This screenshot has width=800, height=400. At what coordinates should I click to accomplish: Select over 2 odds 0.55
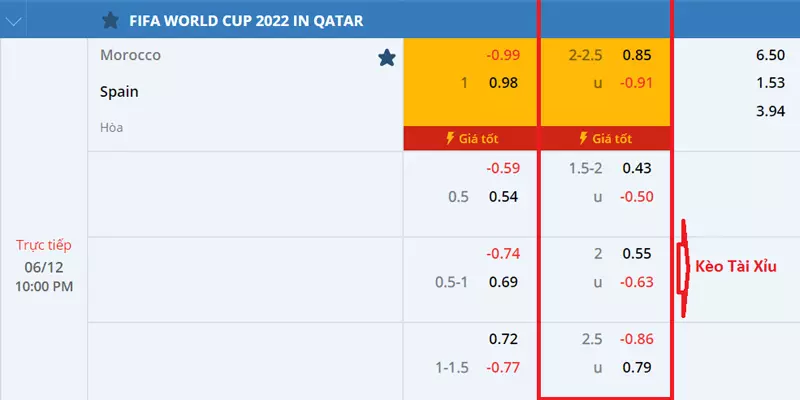click(637, 254)
